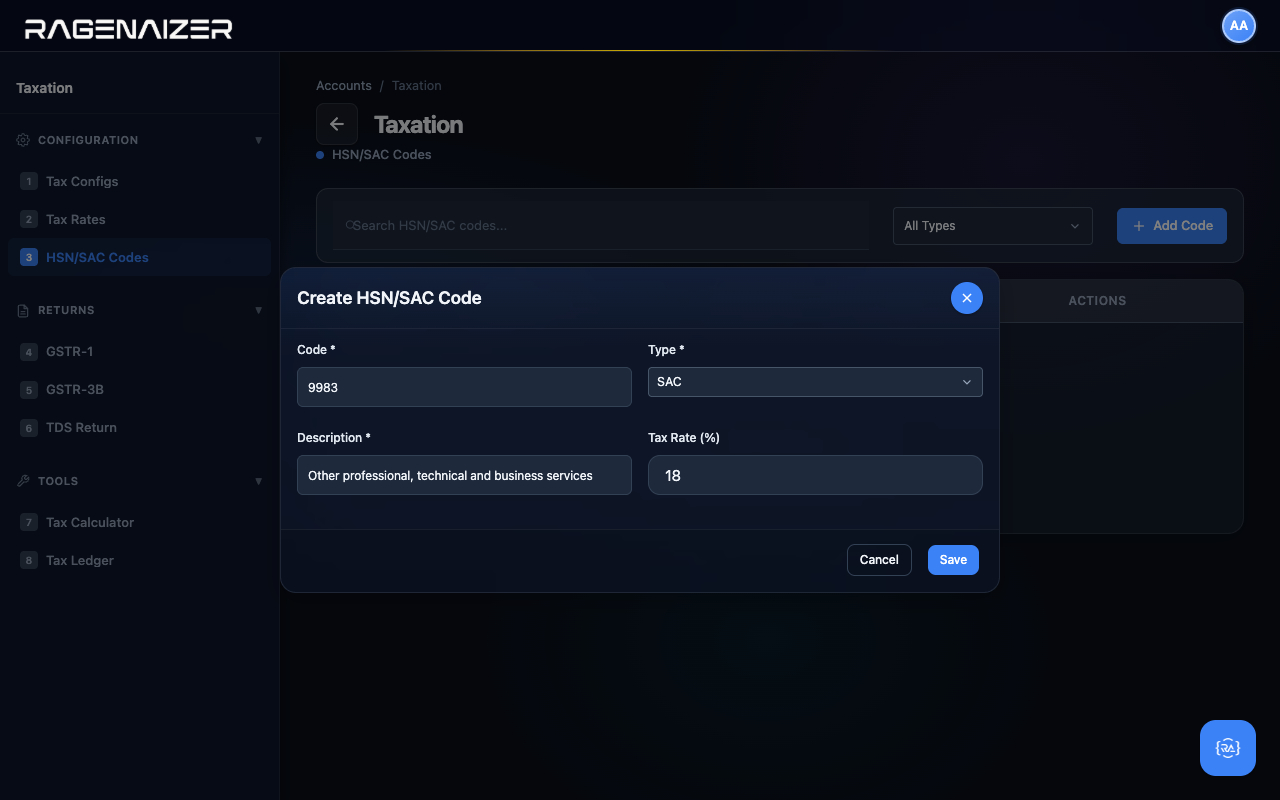Click the Add Code button
Image resolution: width=1280 pixels, height=800 pixels.
[x=1172, y=226]
